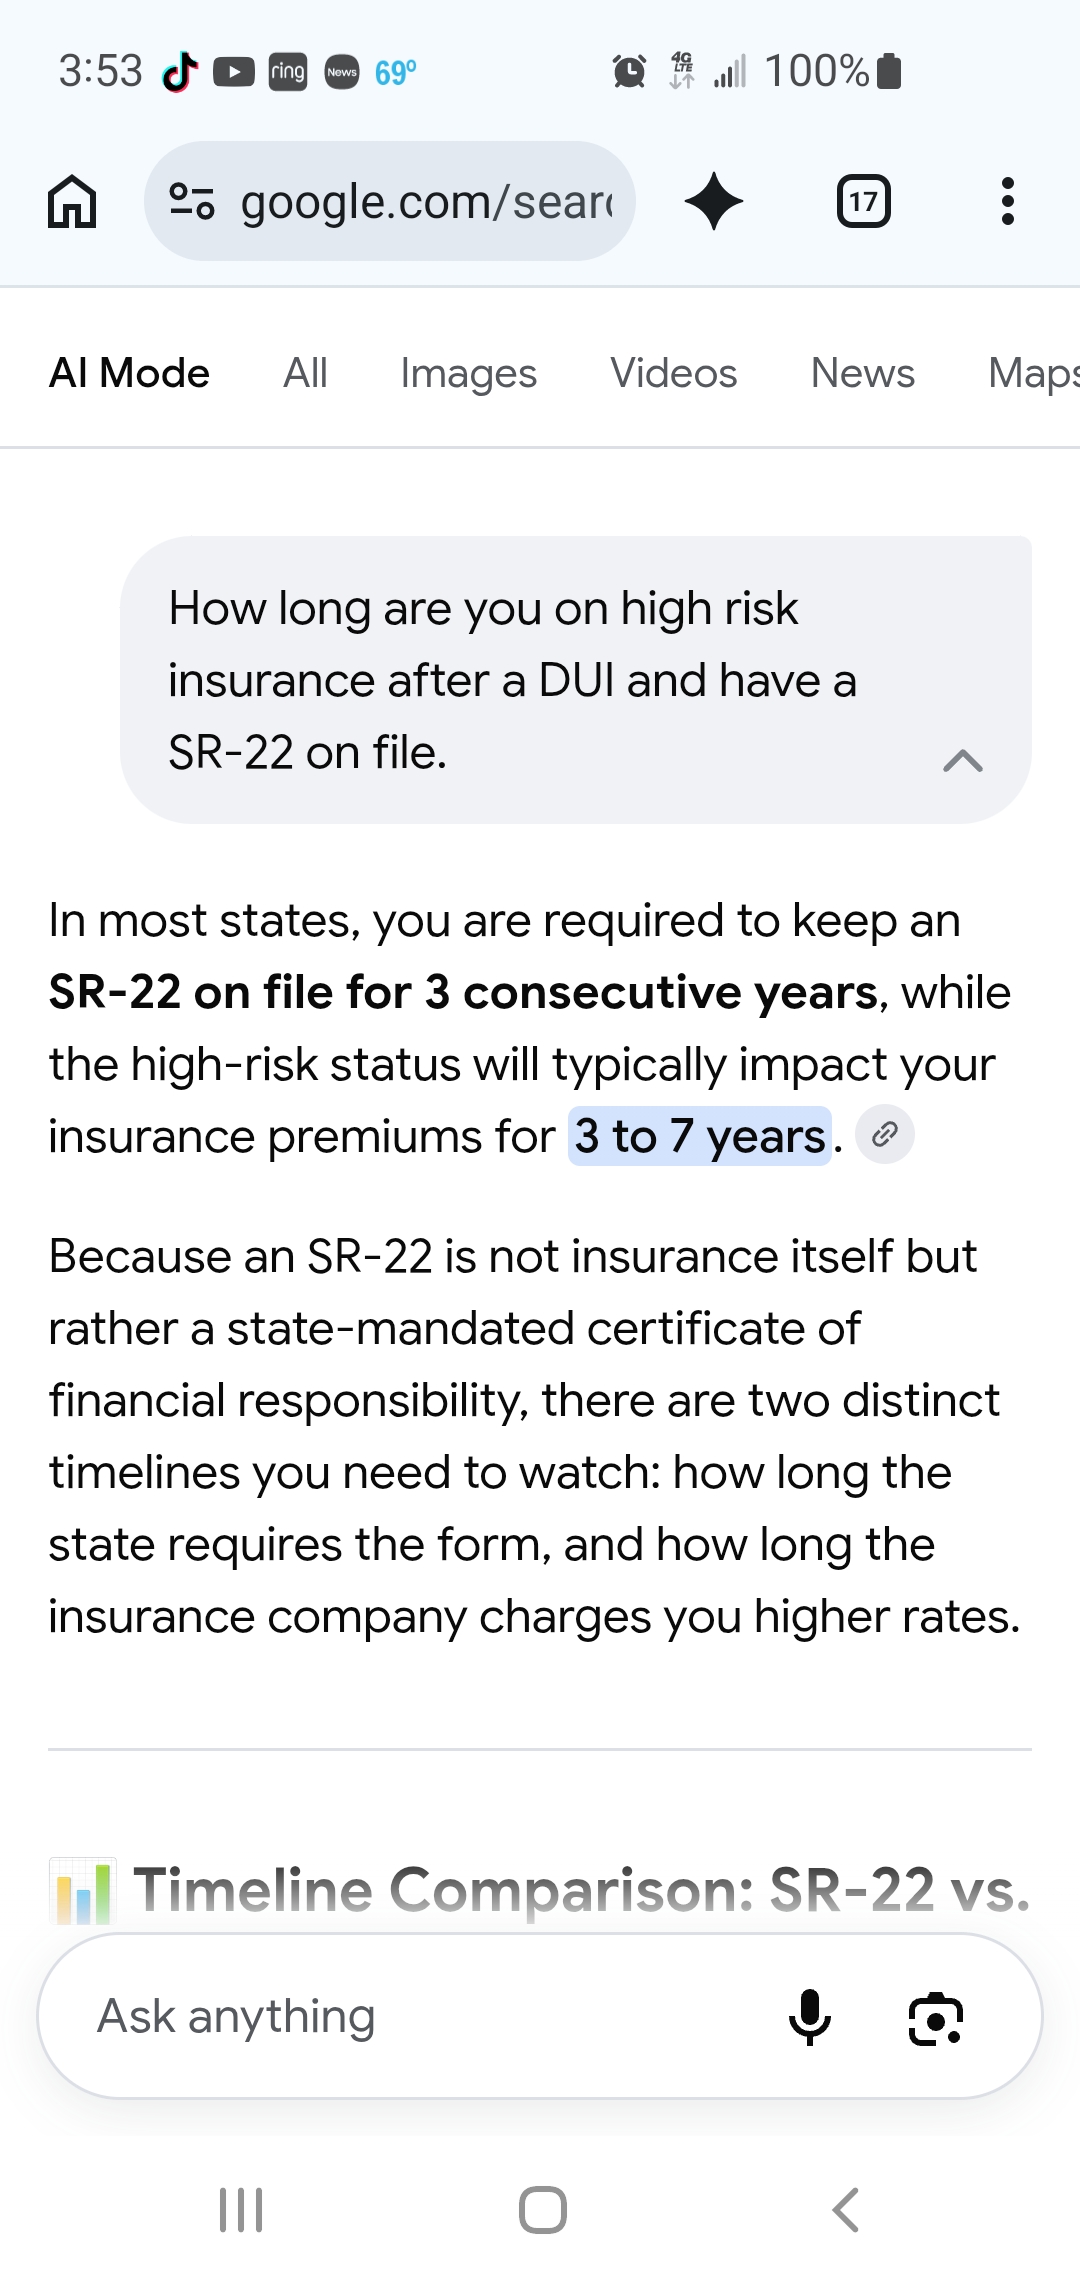The width and height of the screenshot is (1080, 2280).
Task: Open Chrome three-dot overflow menu
Action: (x=1007, y=201)
